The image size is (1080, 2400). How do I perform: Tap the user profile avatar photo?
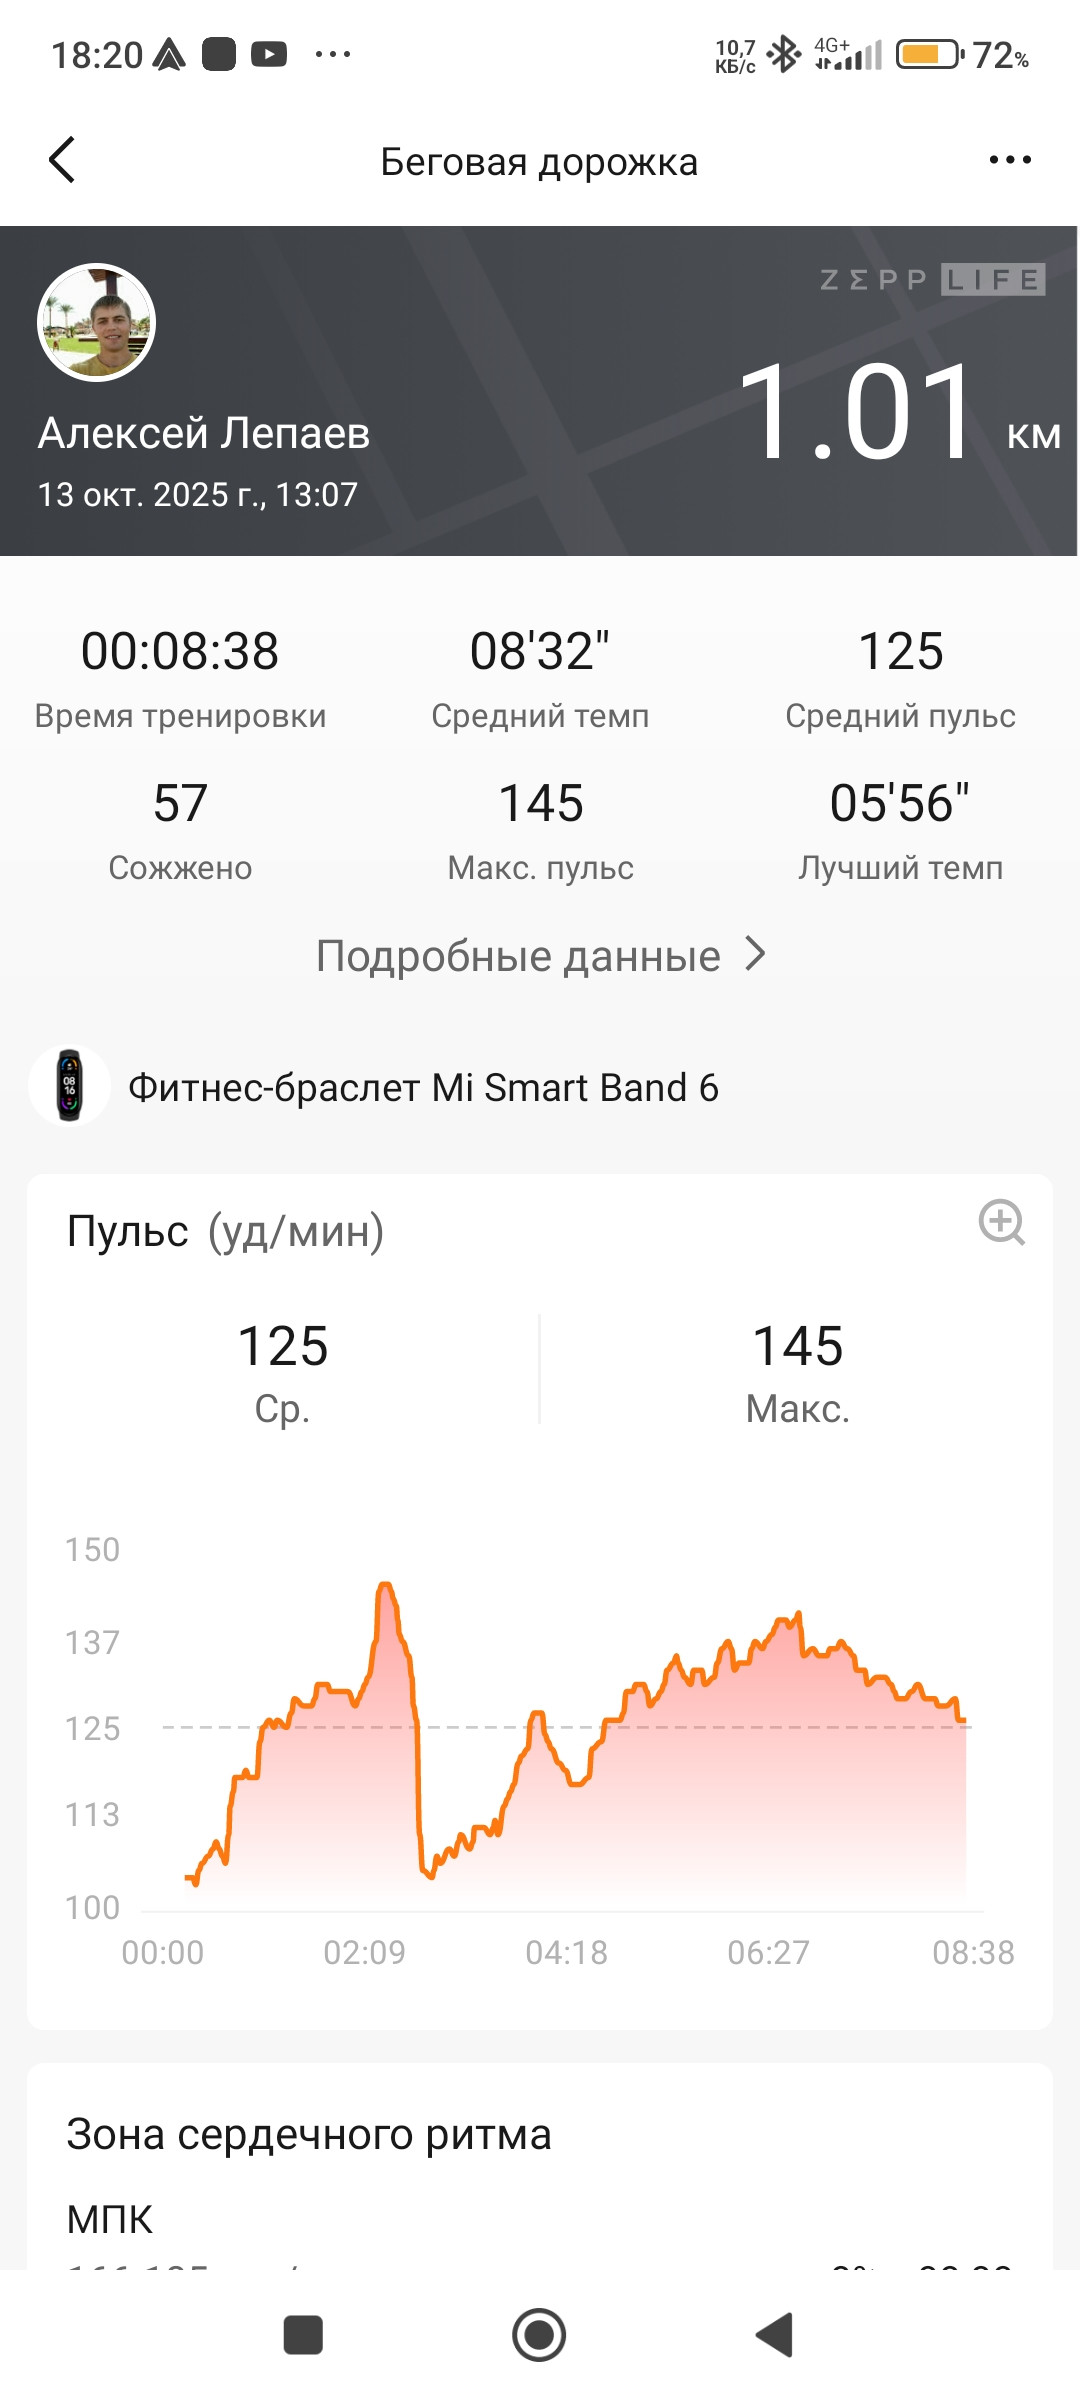96,322
